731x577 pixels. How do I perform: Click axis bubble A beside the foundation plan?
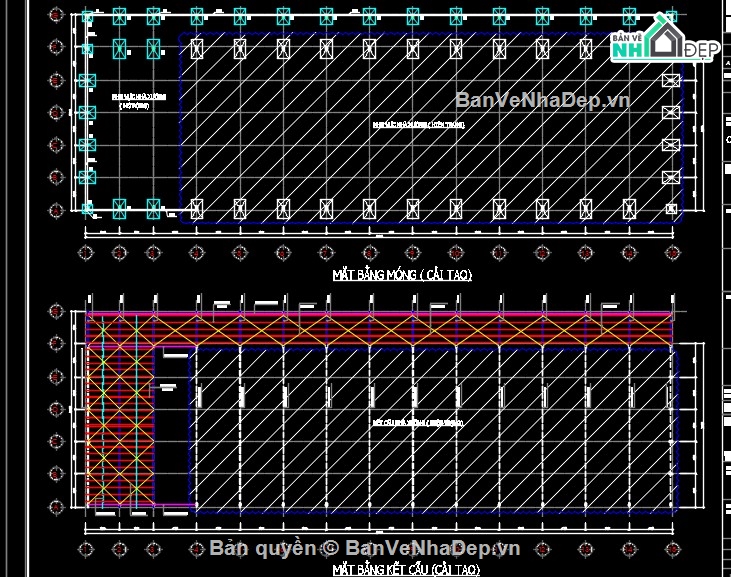56,210
